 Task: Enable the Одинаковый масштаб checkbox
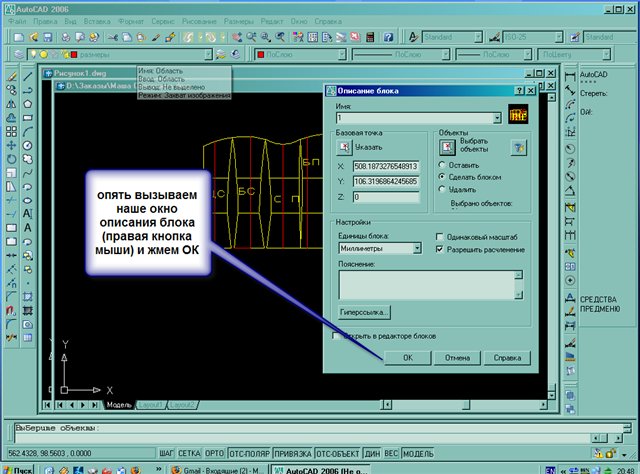click(440, 237)
